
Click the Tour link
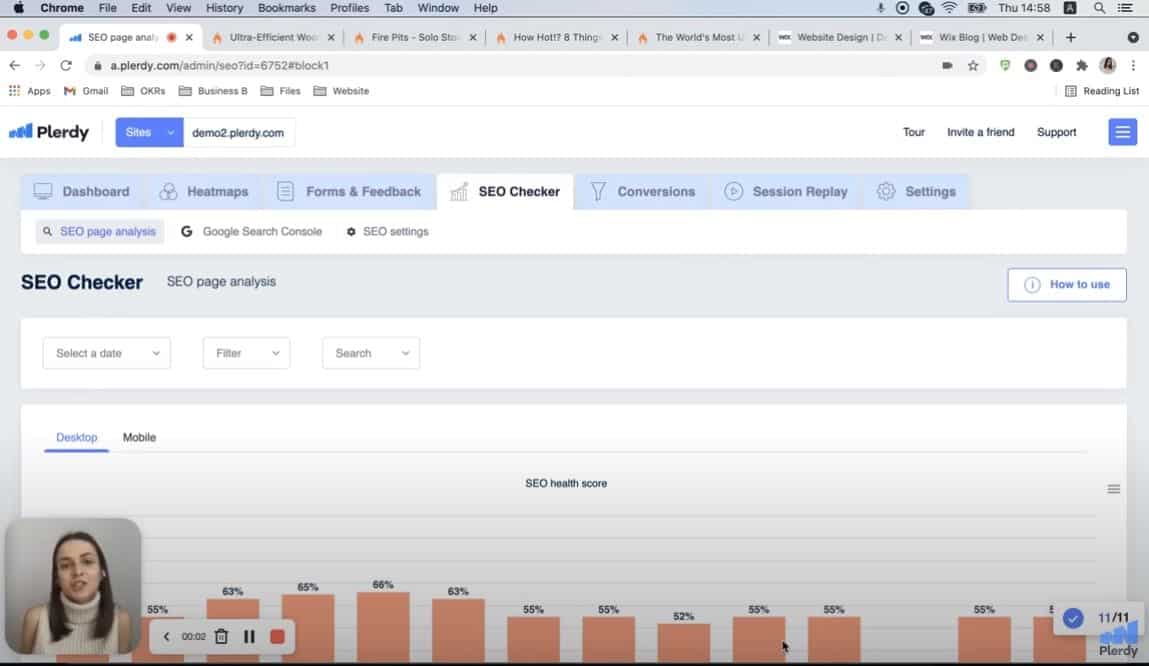tap(914, 132)
